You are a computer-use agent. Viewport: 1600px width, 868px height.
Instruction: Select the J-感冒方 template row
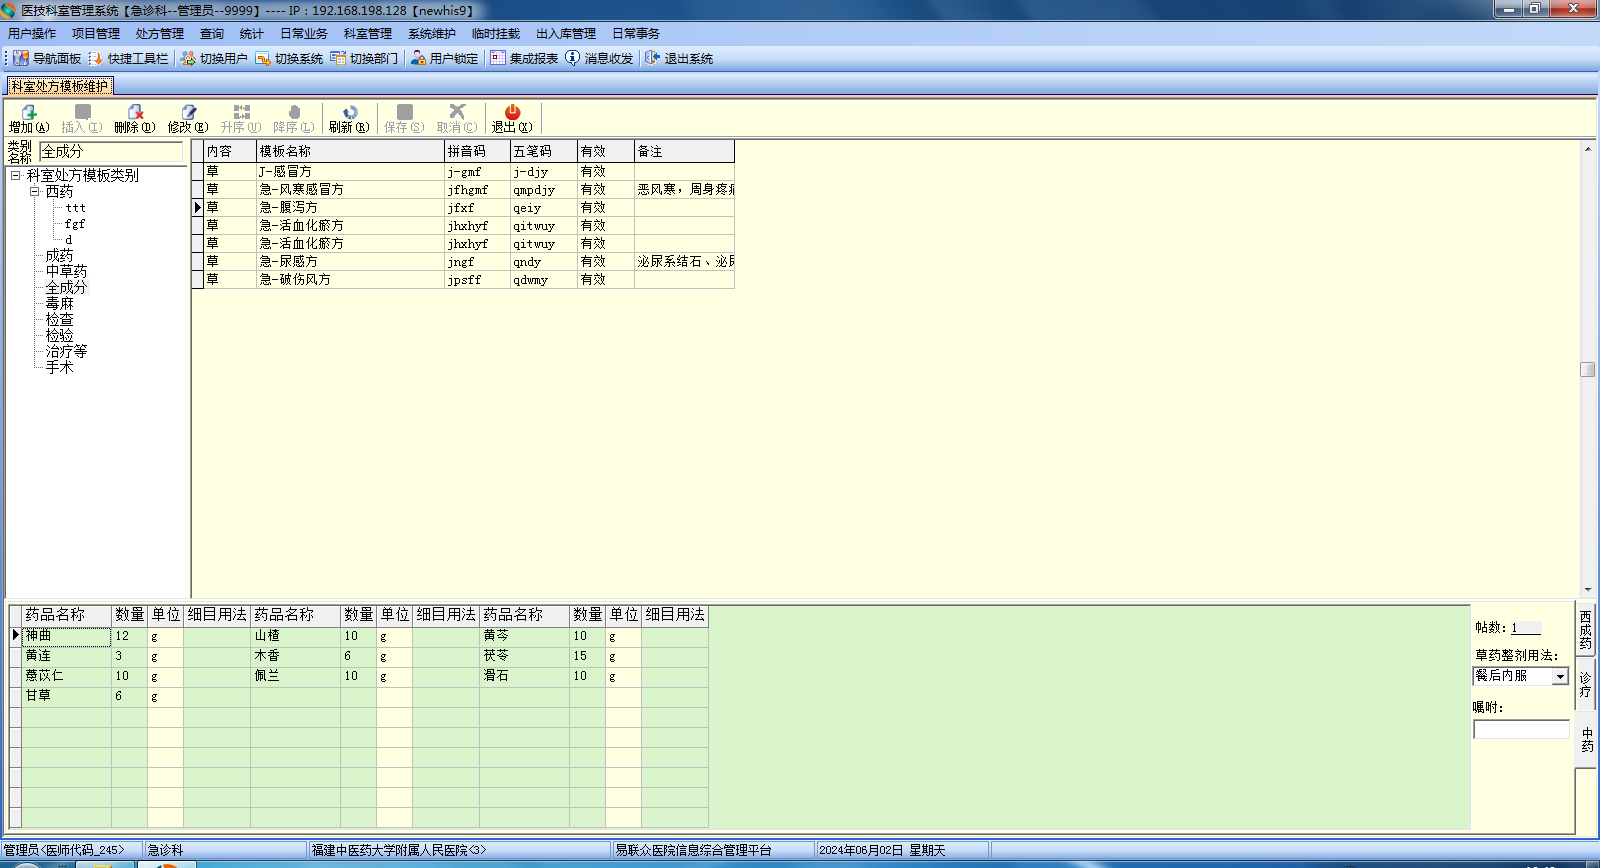463,172
